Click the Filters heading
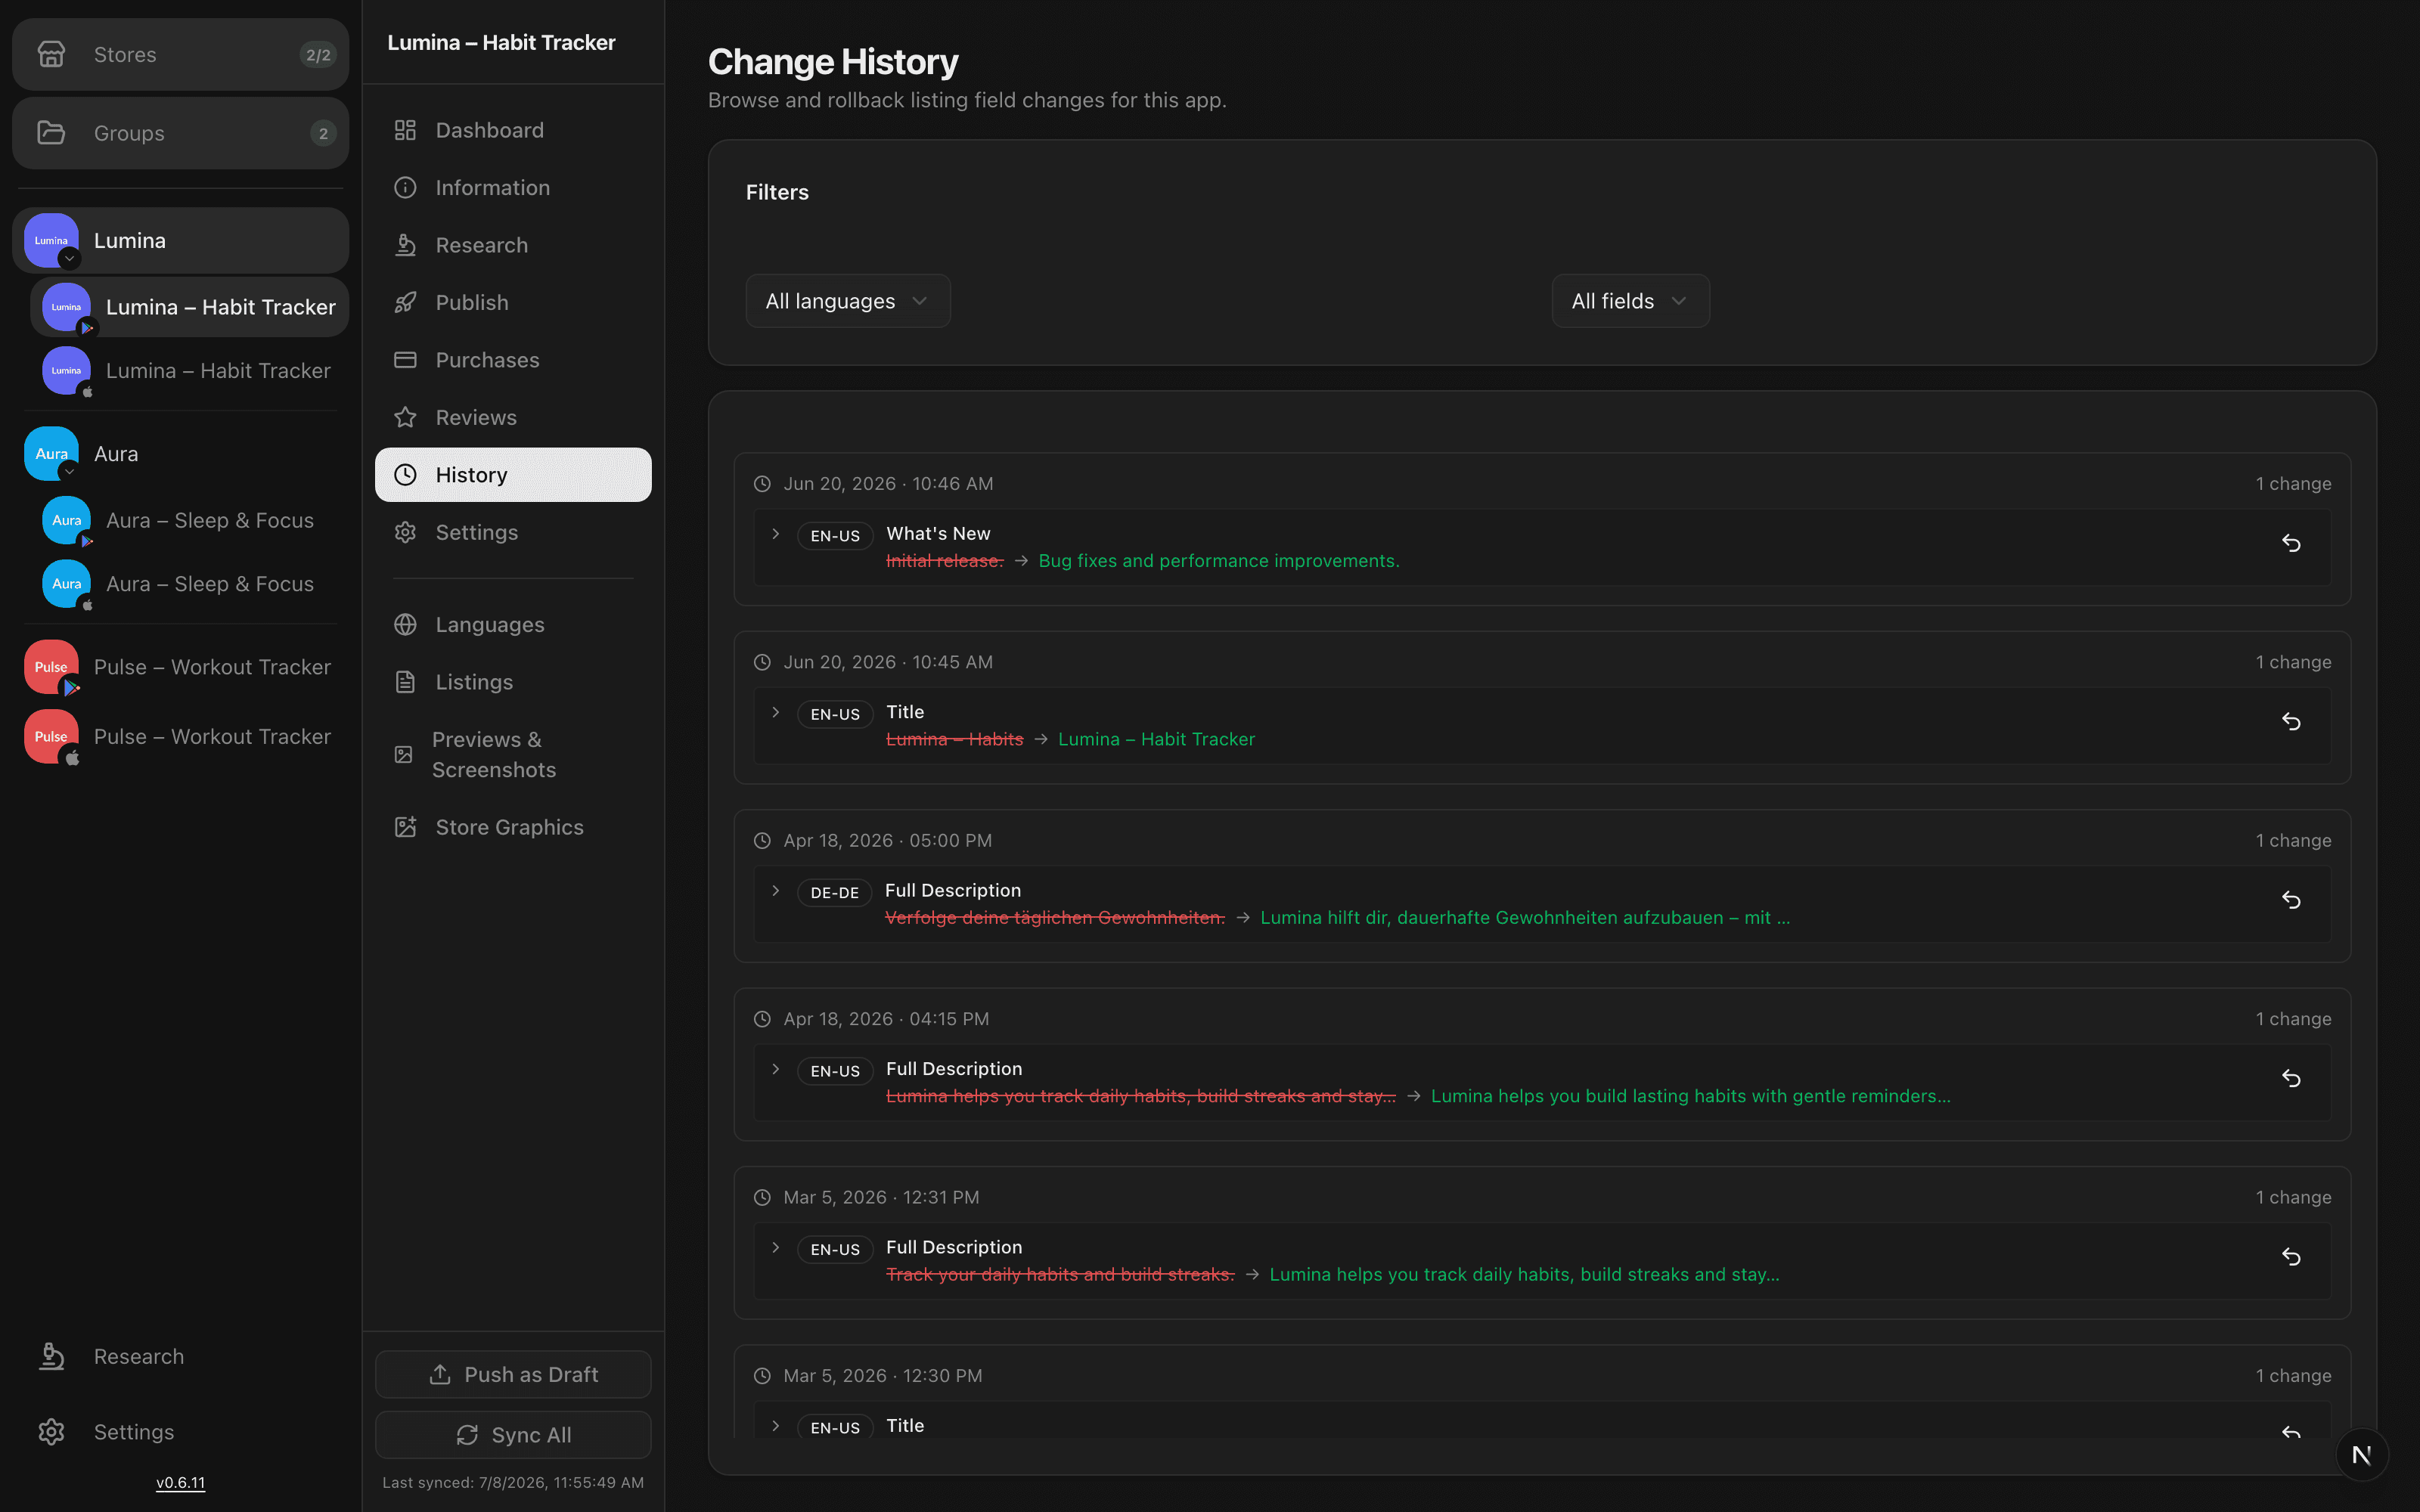Image resolution: width=2420 pixels, height=1512 pixels. (777, 192)
